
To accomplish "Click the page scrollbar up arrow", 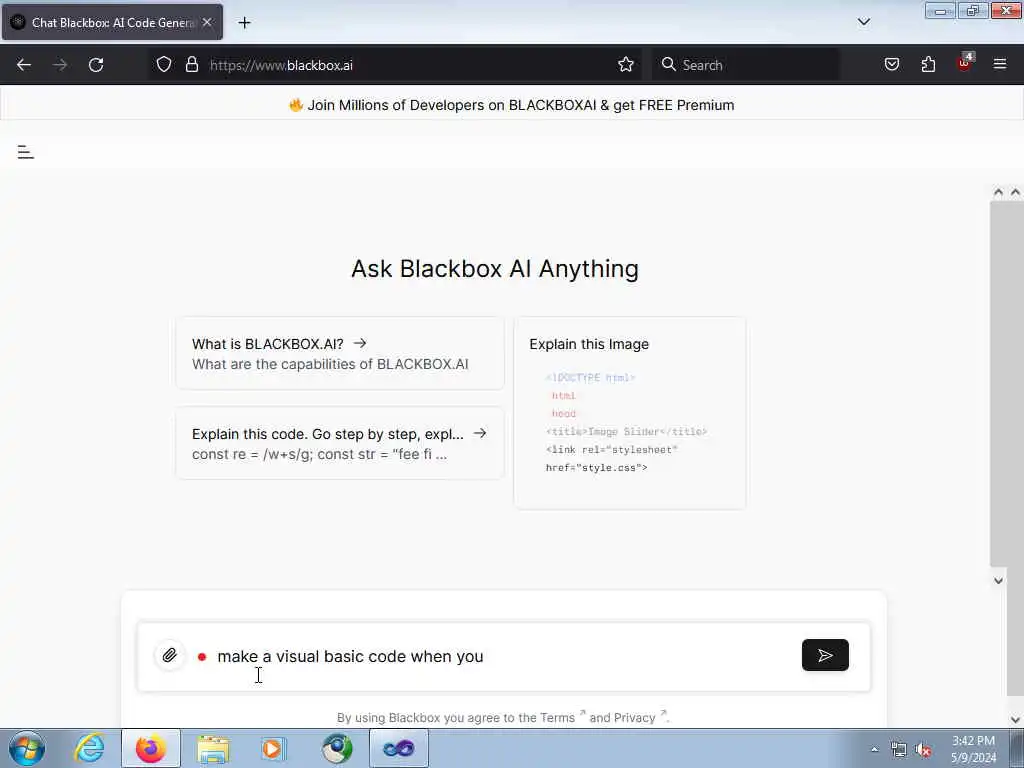I will (x=1015, y=192).
